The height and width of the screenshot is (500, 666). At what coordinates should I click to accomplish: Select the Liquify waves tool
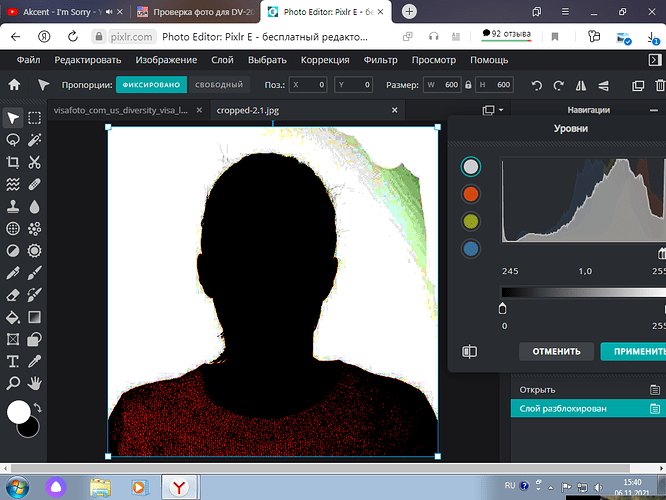pyautogui.click(x=13, y=184)
